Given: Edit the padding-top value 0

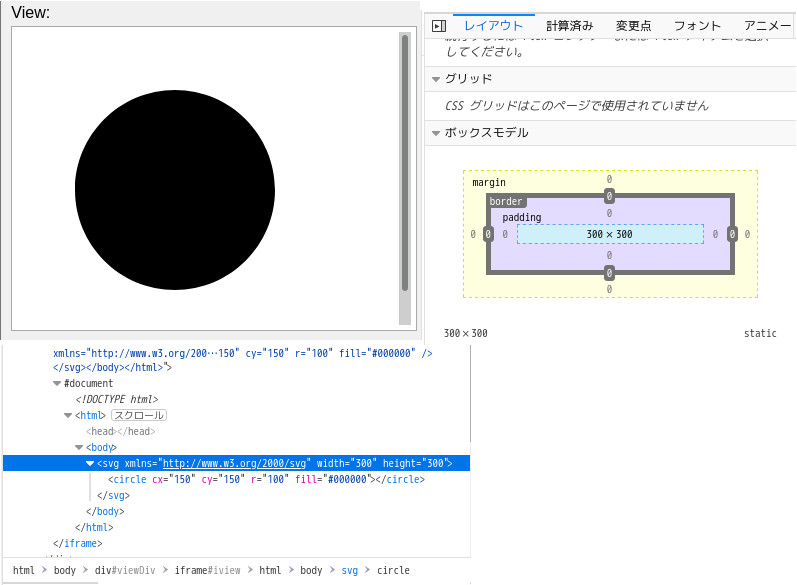Looking at the screenshot, I should (x=609, y=213).
